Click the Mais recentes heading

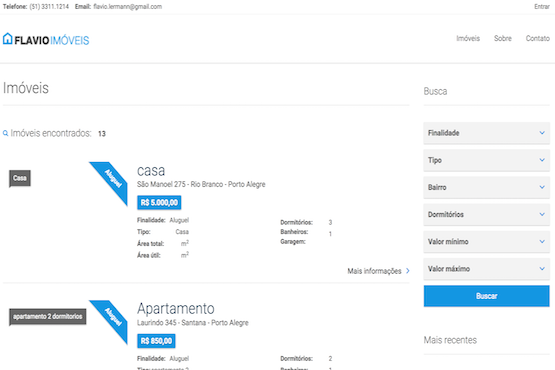tap(450, 340)
